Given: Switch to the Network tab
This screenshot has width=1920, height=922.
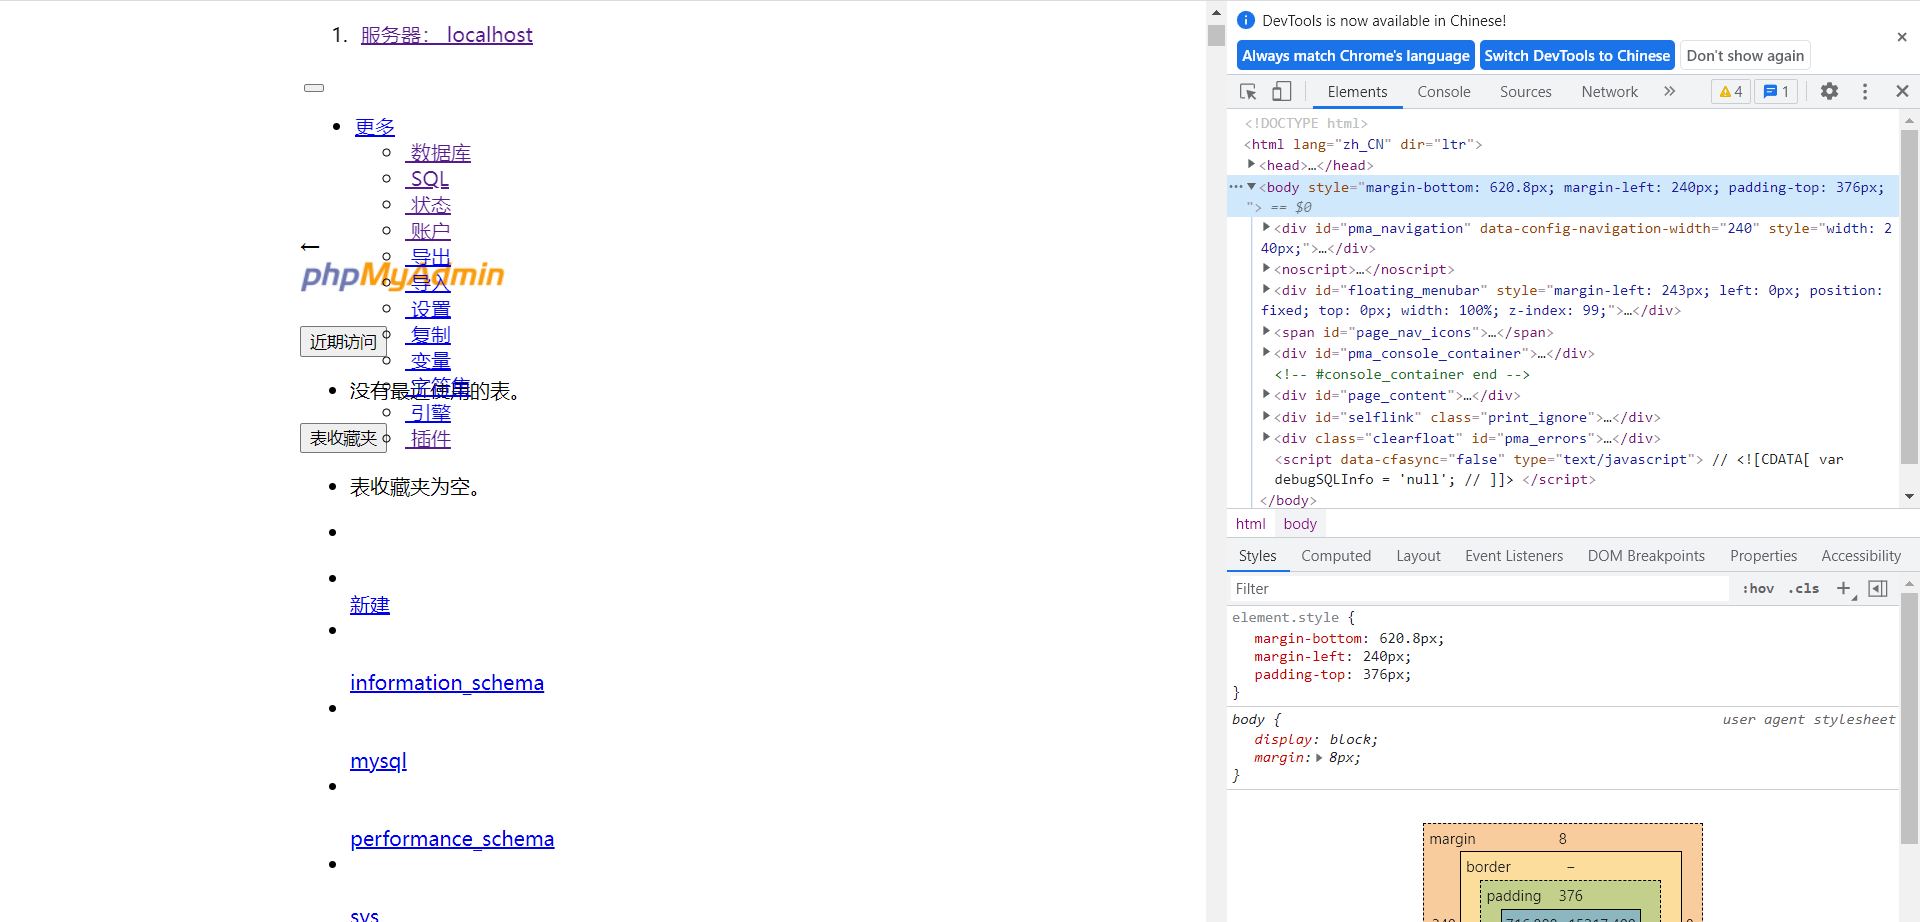Looking at the screenshot, I should coord(1609,91).
